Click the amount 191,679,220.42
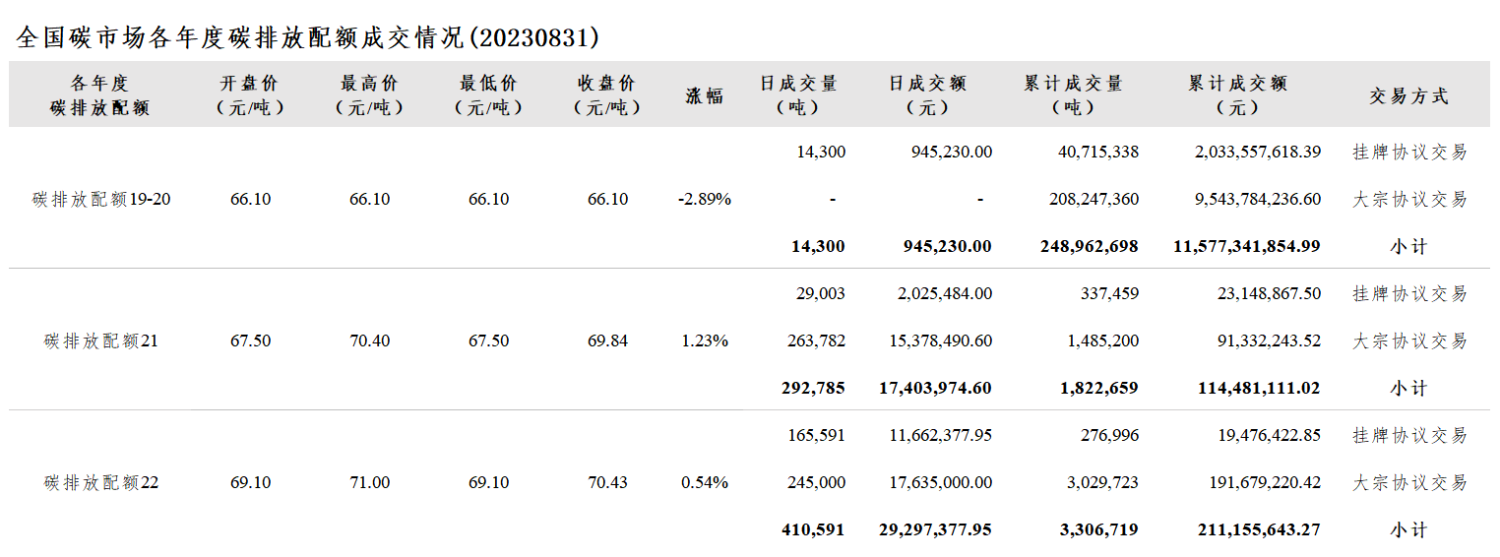Viewport: 1500px width, 557px height. (1263, 483)
